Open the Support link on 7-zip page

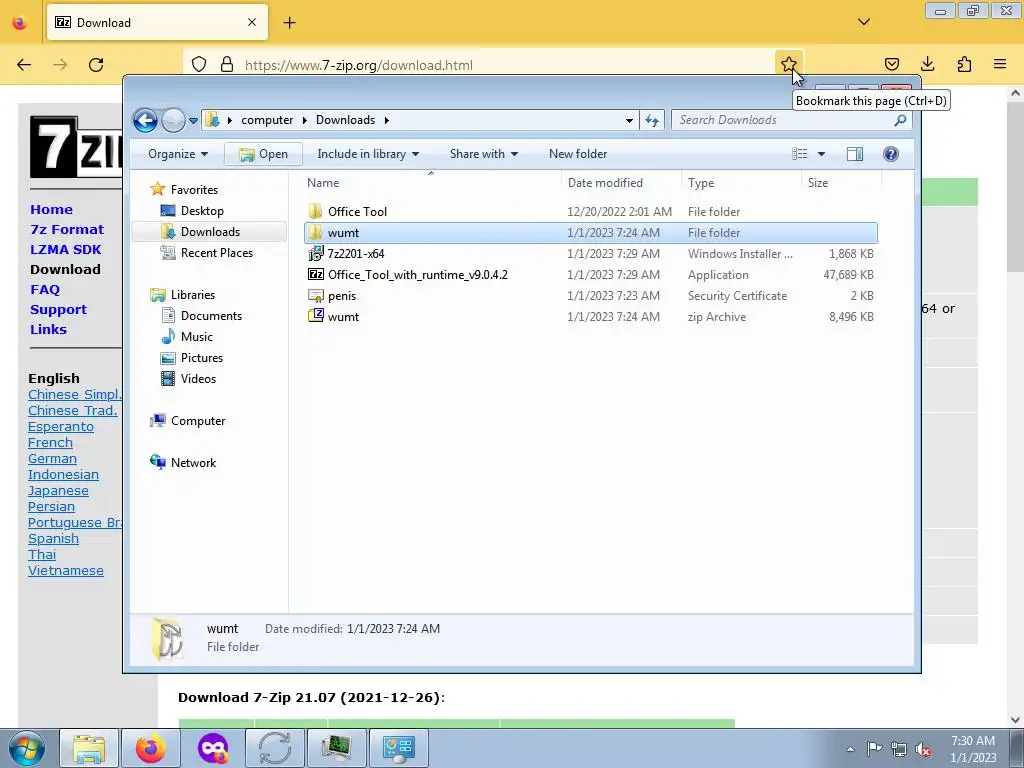[58, 310]
